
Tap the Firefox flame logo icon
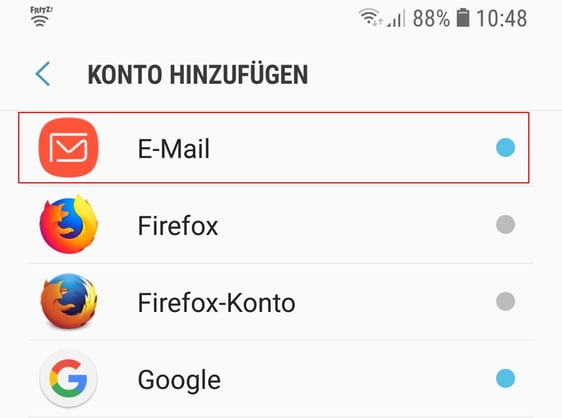(68, 224)
